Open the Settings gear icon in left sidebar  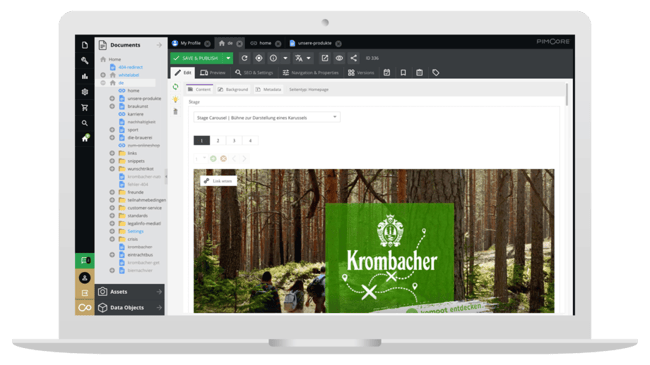click(85, 92)
